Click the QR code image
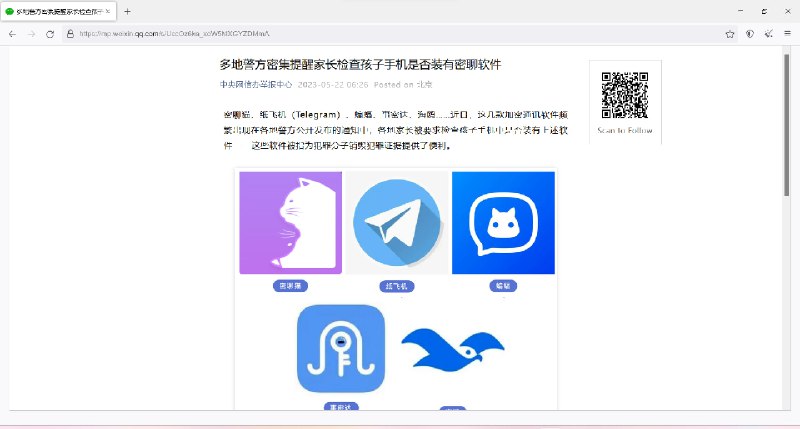800x429 pixels. pyautogui.click(x=625, y=95)
